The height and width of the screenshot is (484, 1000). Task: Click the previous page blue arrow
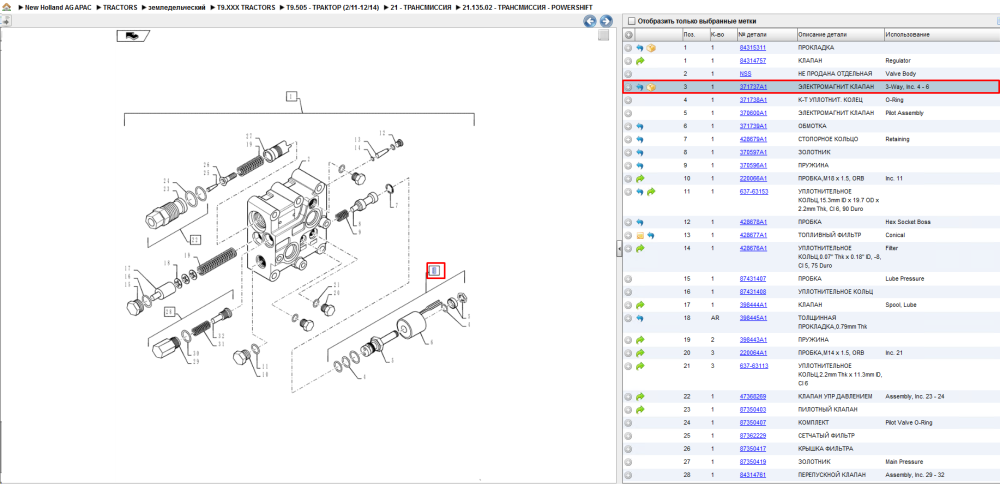[591, 20]
